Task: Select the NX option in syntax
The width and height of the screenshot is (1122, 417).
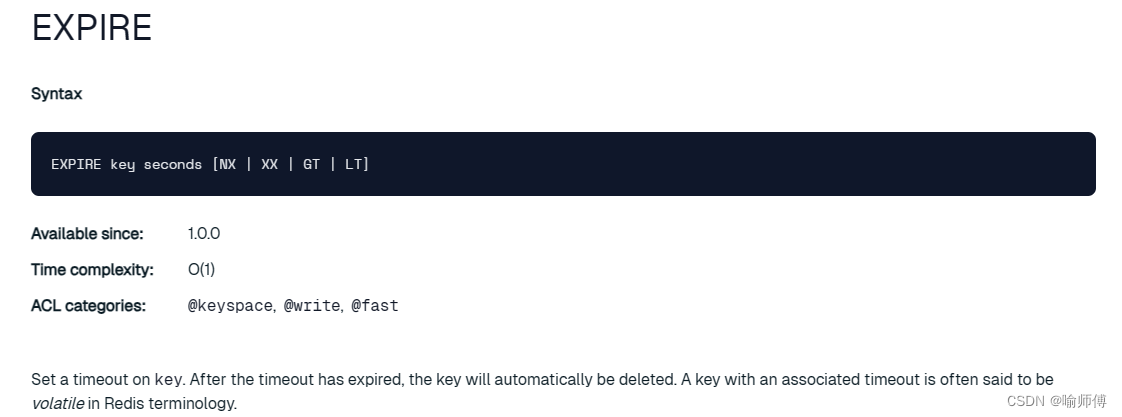Action: (227, 164)
